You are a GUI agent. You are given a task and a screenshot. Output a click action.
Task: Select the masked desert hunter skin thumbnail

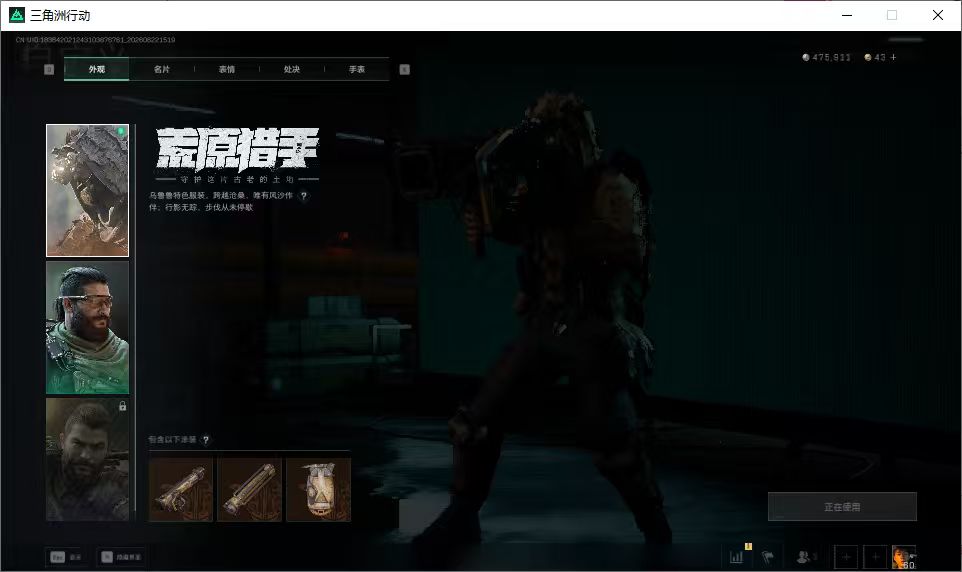coord(88,190)
